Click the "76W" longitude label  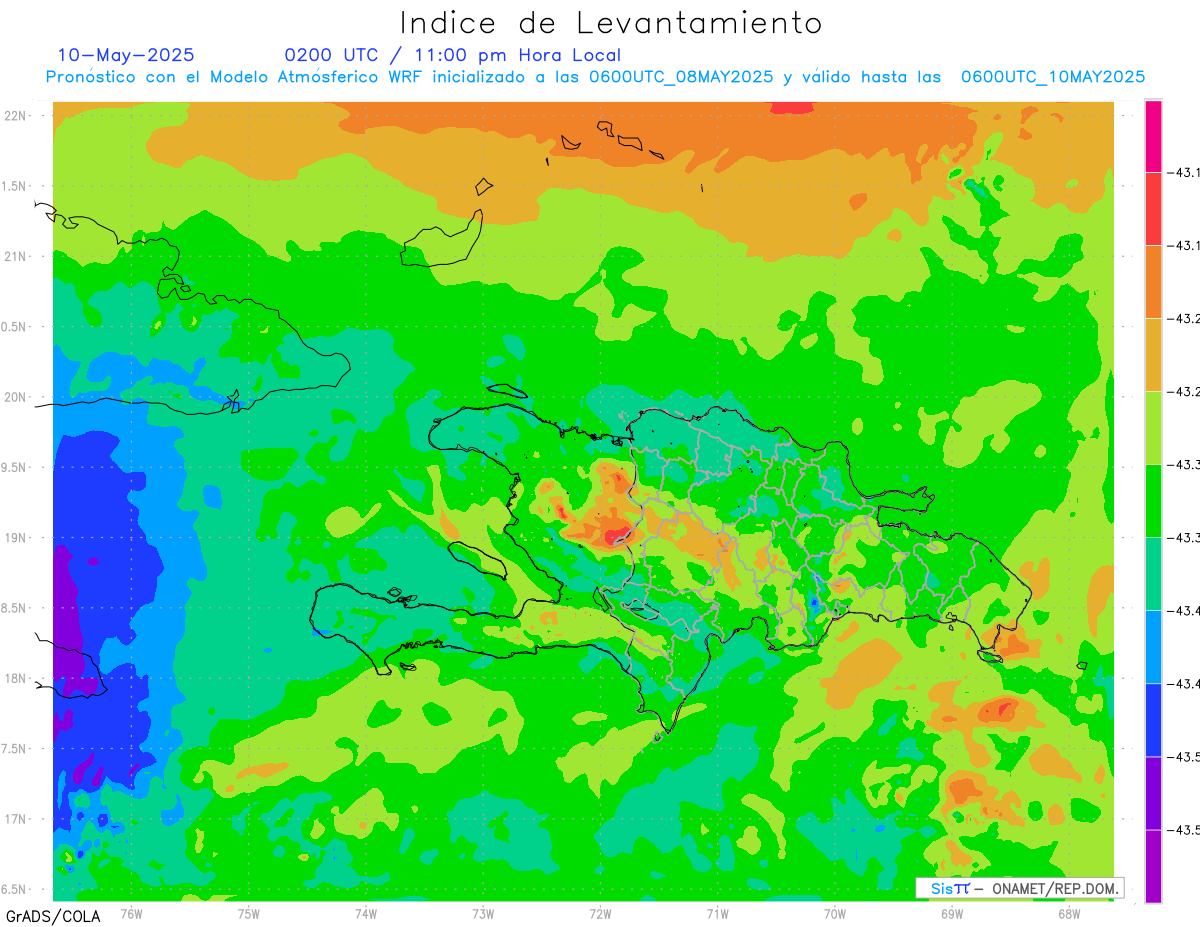(131, 913)
